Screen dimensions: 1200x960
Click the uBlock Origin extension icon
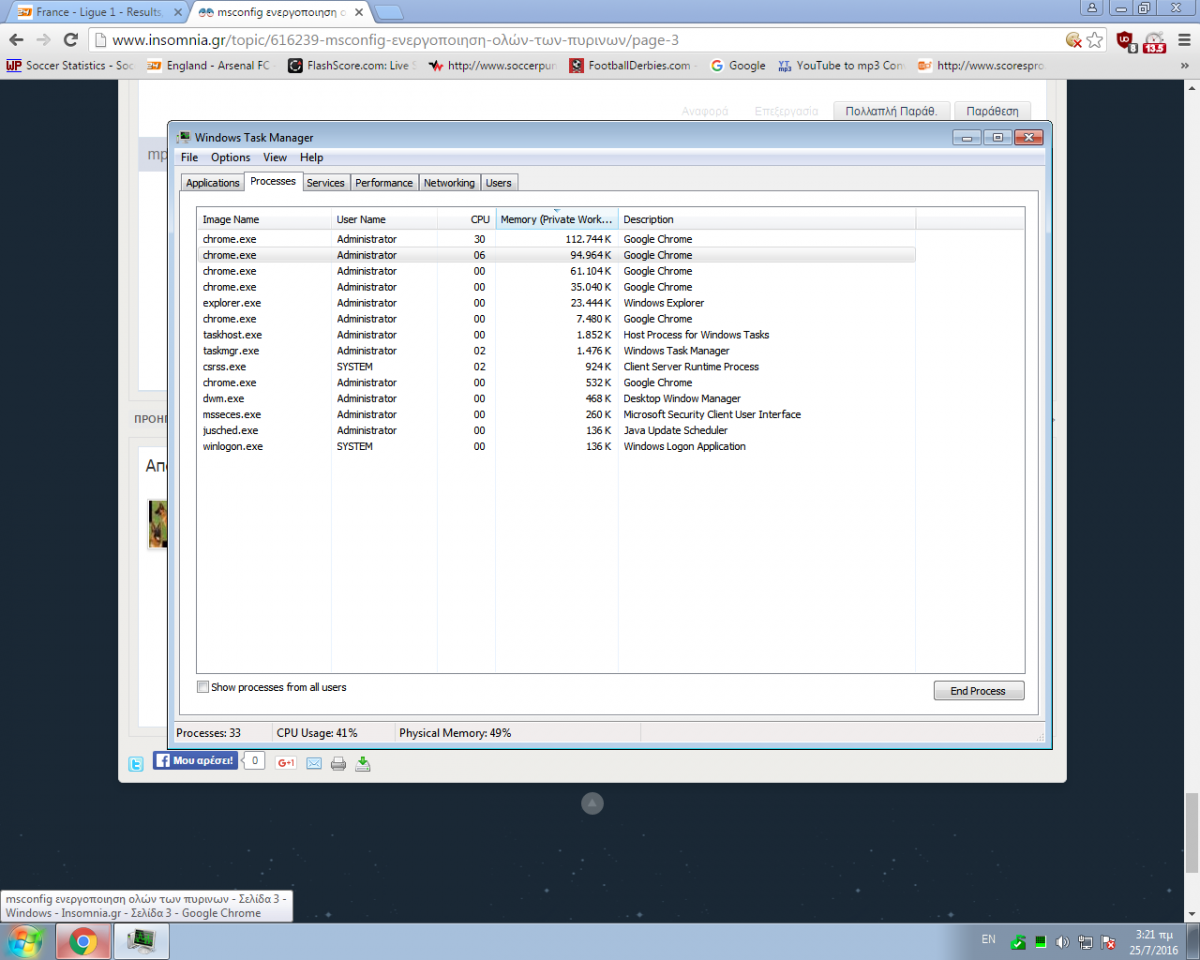(1126, 40)
